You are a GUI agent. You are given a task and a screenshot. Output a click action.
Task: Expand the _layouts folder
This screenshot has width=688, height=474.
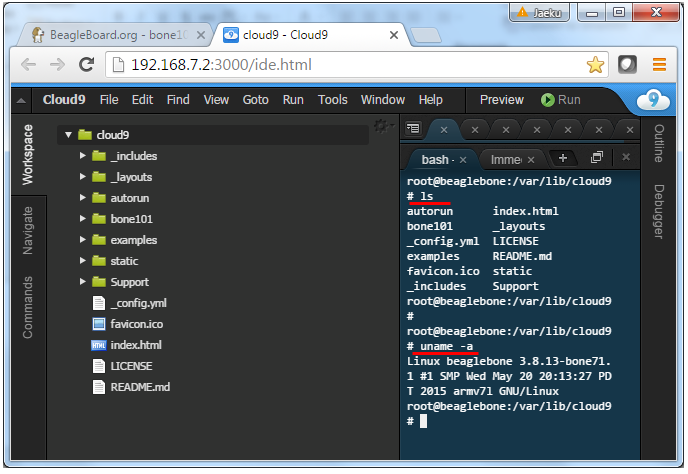tap(82, 177)
